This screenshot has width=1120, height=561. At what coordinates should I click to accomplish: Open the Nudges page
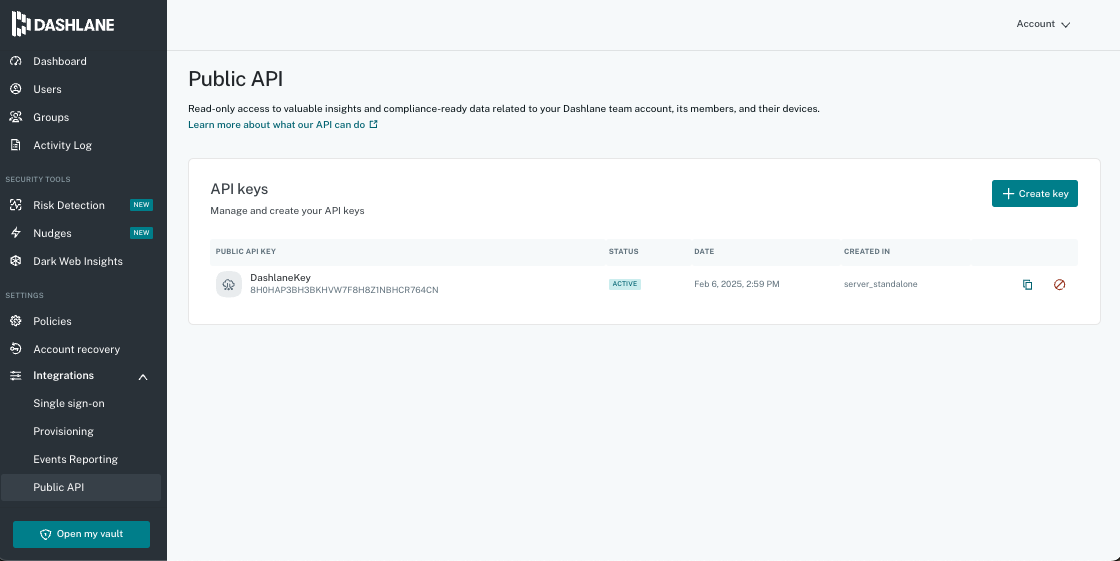[52, 233]
